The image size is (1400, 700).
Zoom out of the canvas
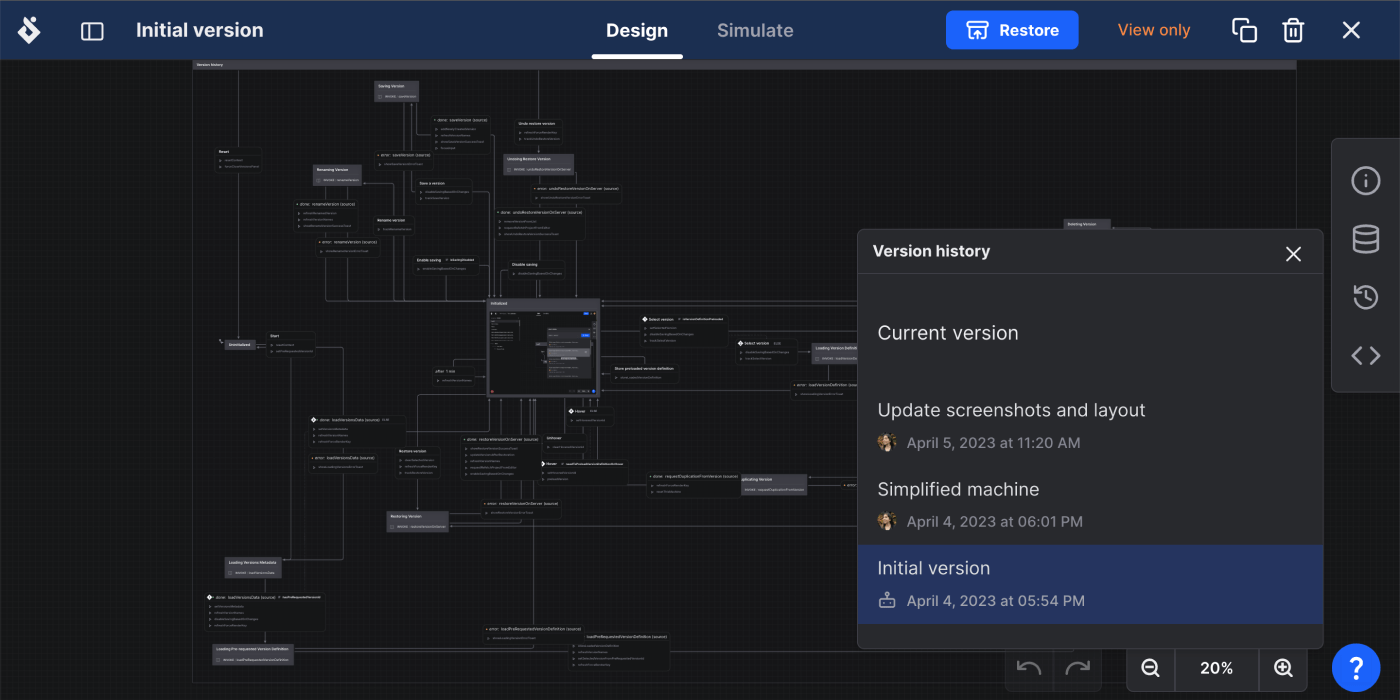pyautogui.click(x=1150, y=668)
